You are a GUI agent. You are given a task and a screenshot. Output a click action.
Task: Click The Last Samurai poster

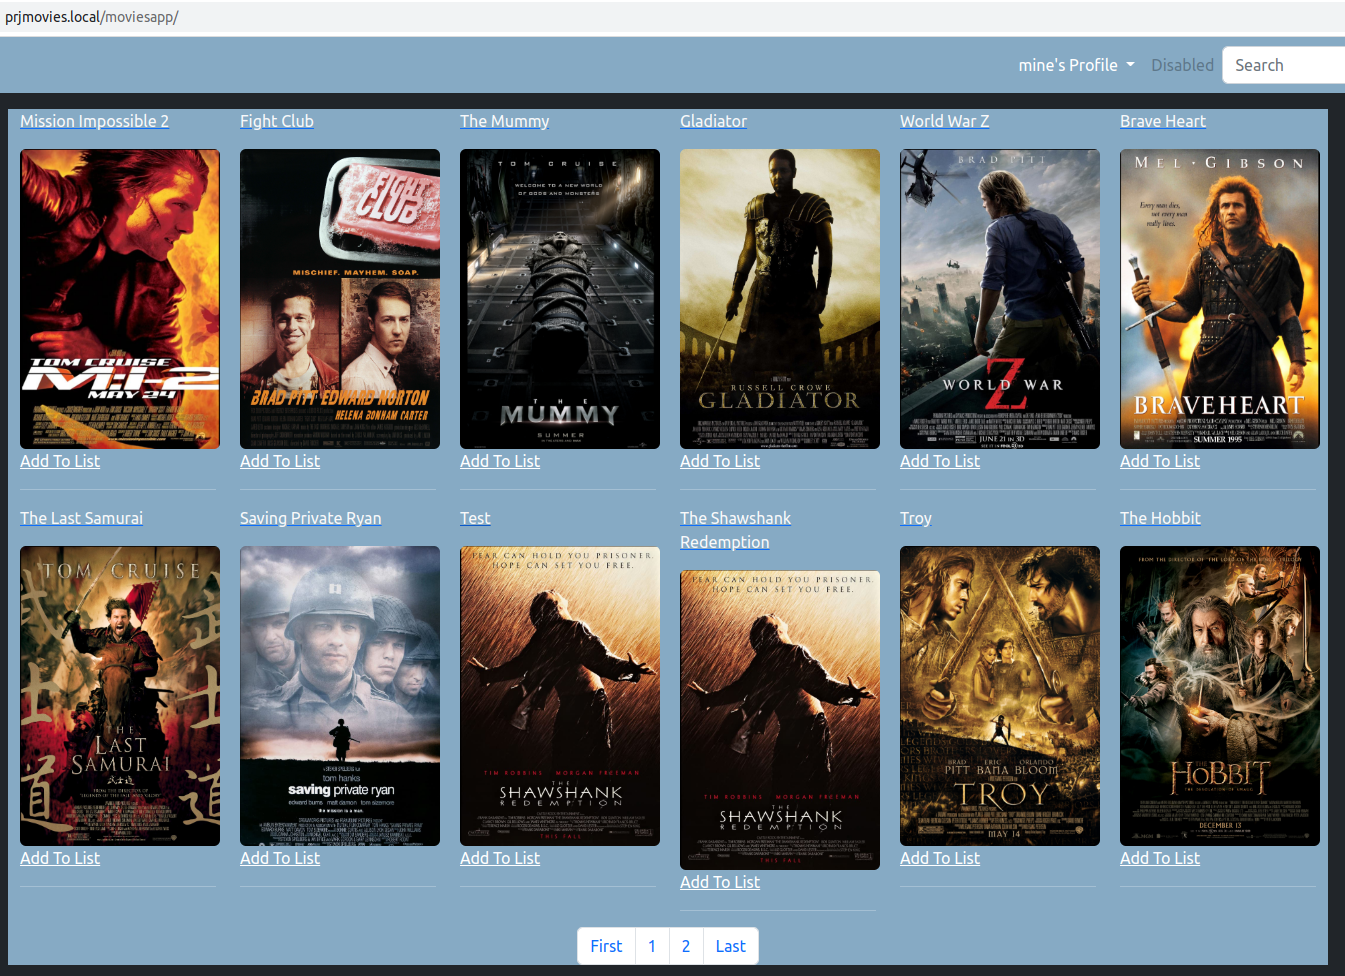(x=120, y=696)
